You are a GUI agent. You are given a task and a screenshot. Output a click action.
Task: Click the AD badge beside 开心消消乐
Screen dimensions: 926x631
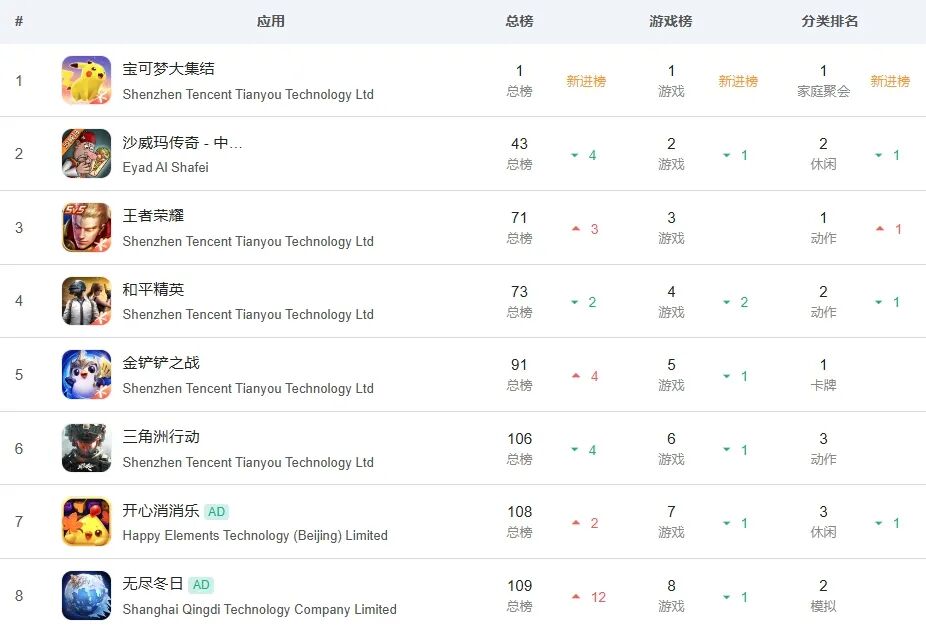click(217, 512)
